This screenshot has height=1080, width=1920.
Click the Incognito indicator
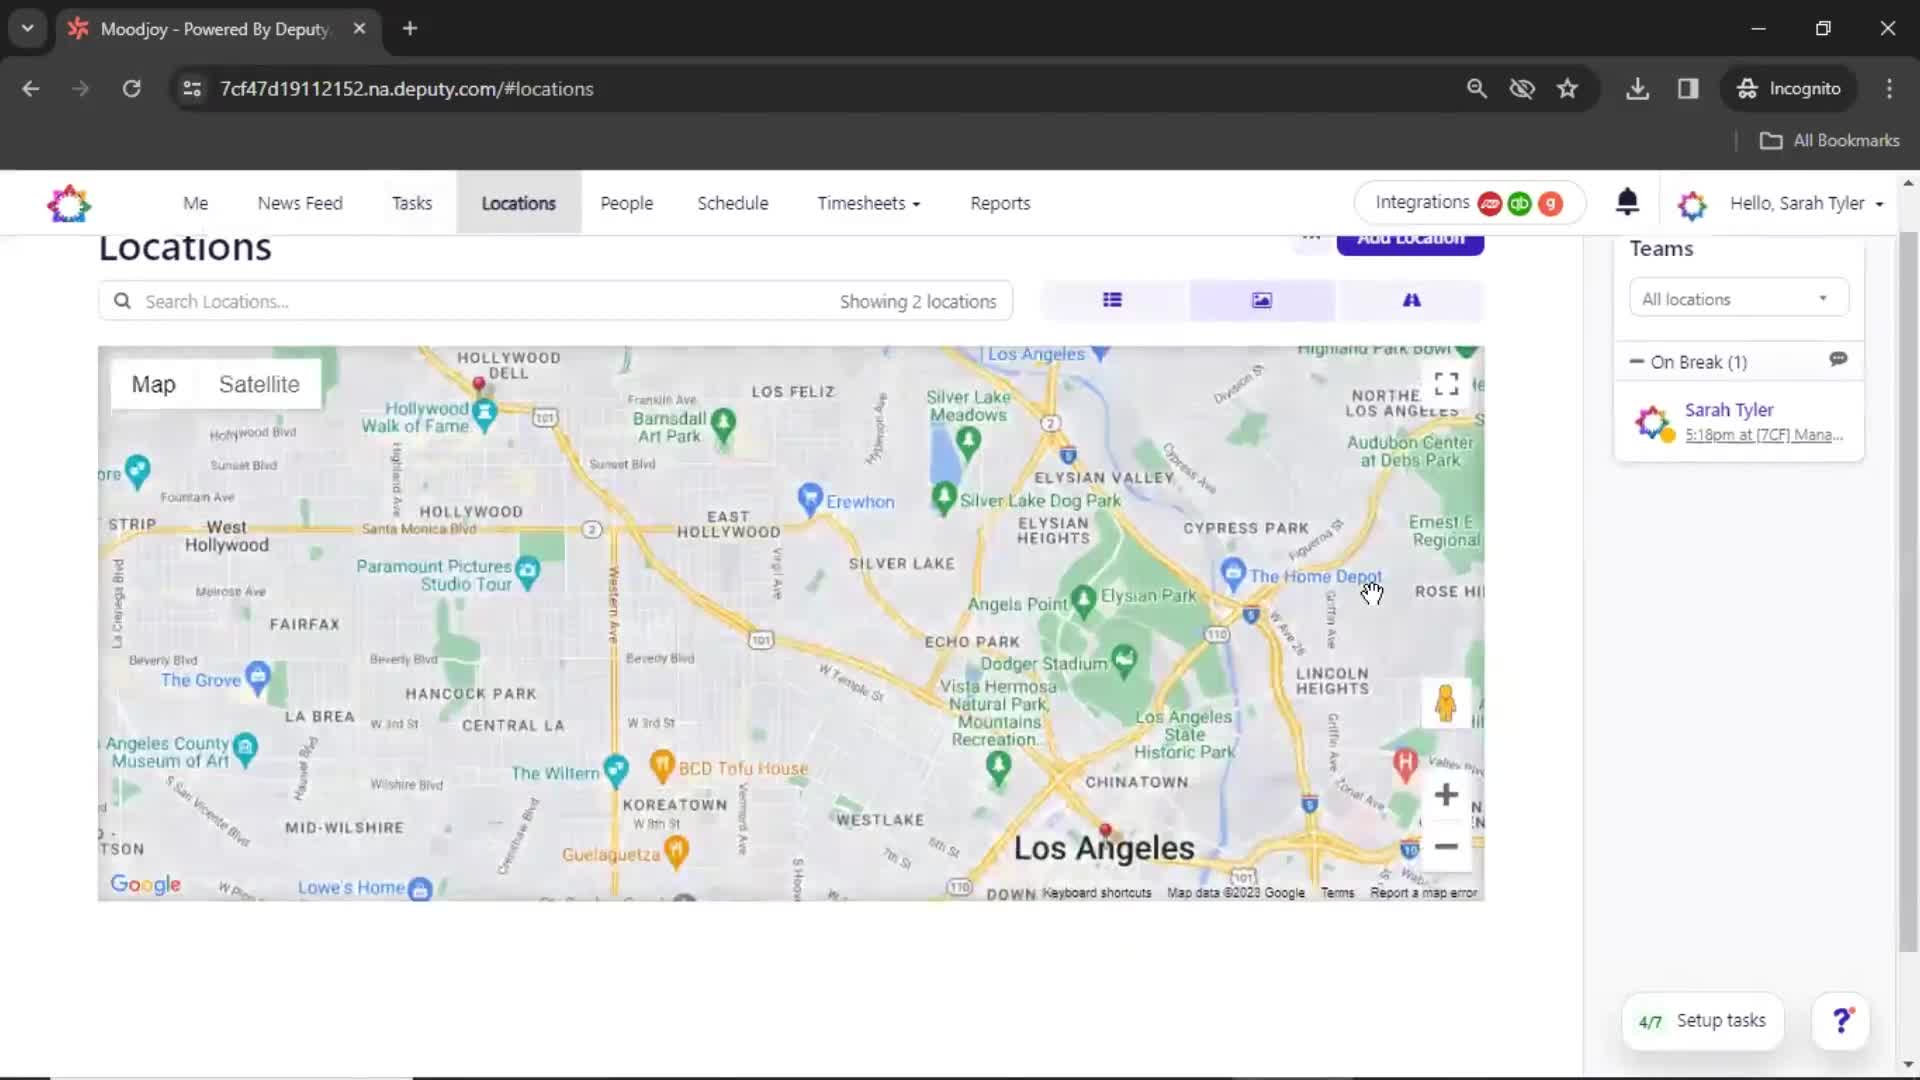coord(1789,89)
